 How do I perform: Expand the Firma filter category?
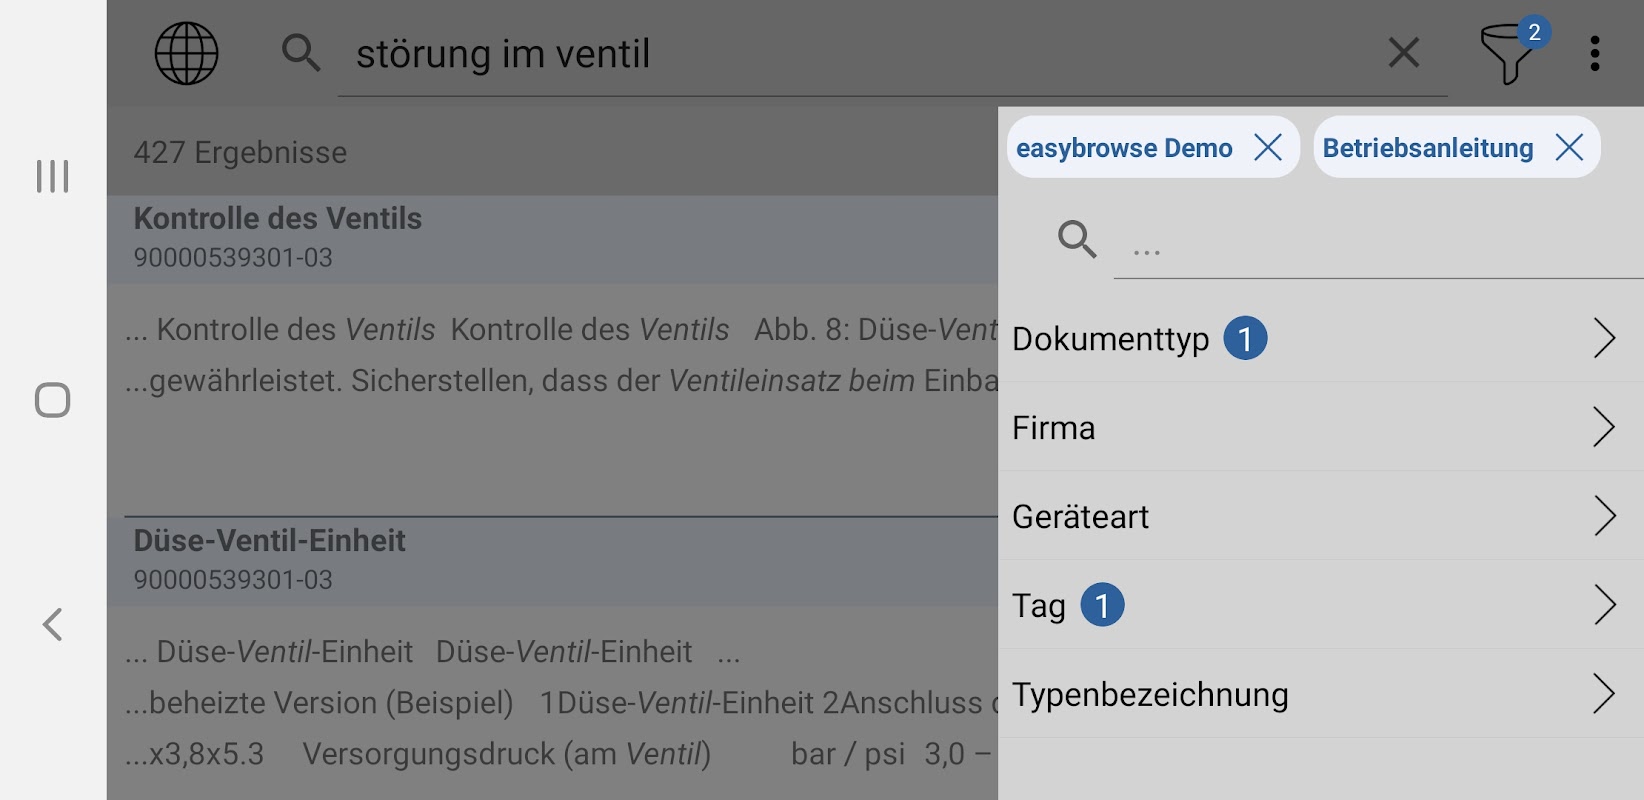click(x=1320, y=428)
